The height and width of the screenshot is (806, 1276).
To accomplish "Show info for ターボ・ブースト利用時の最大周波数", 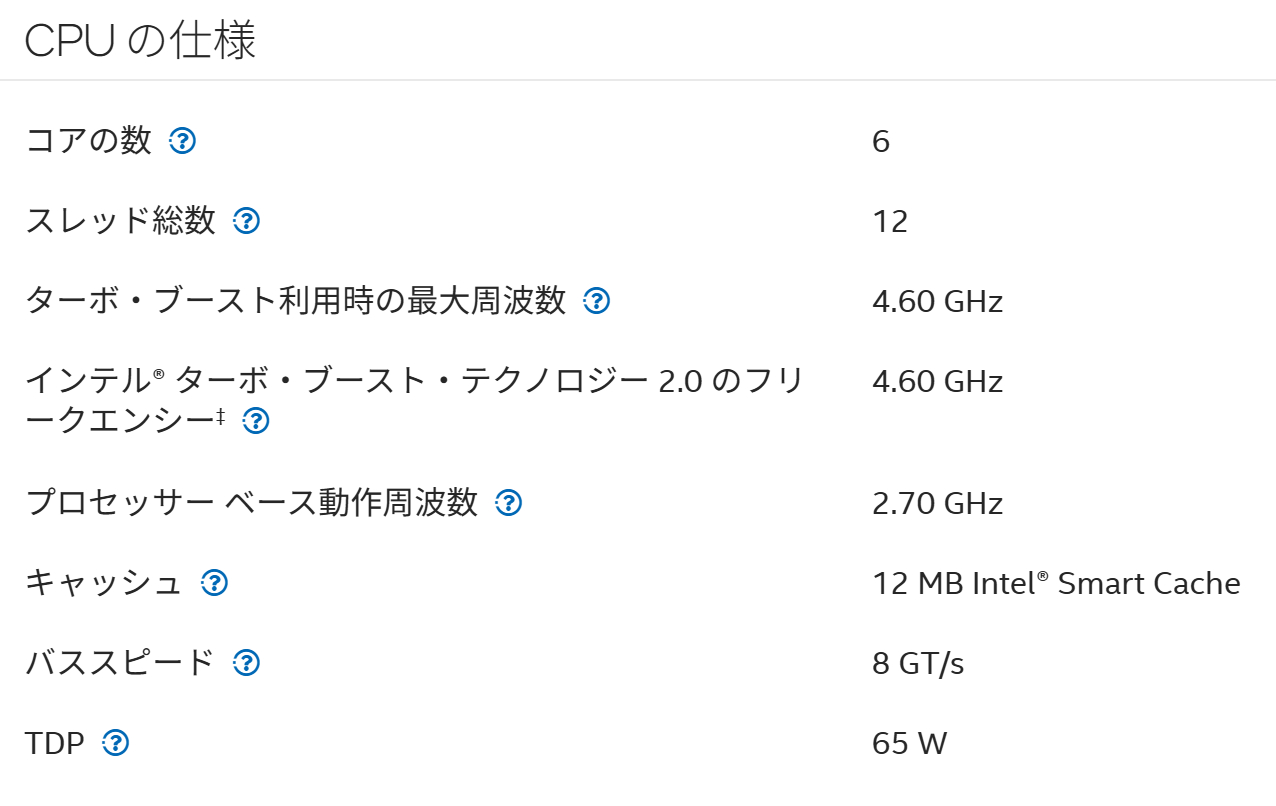I will [x=596, y=301].
